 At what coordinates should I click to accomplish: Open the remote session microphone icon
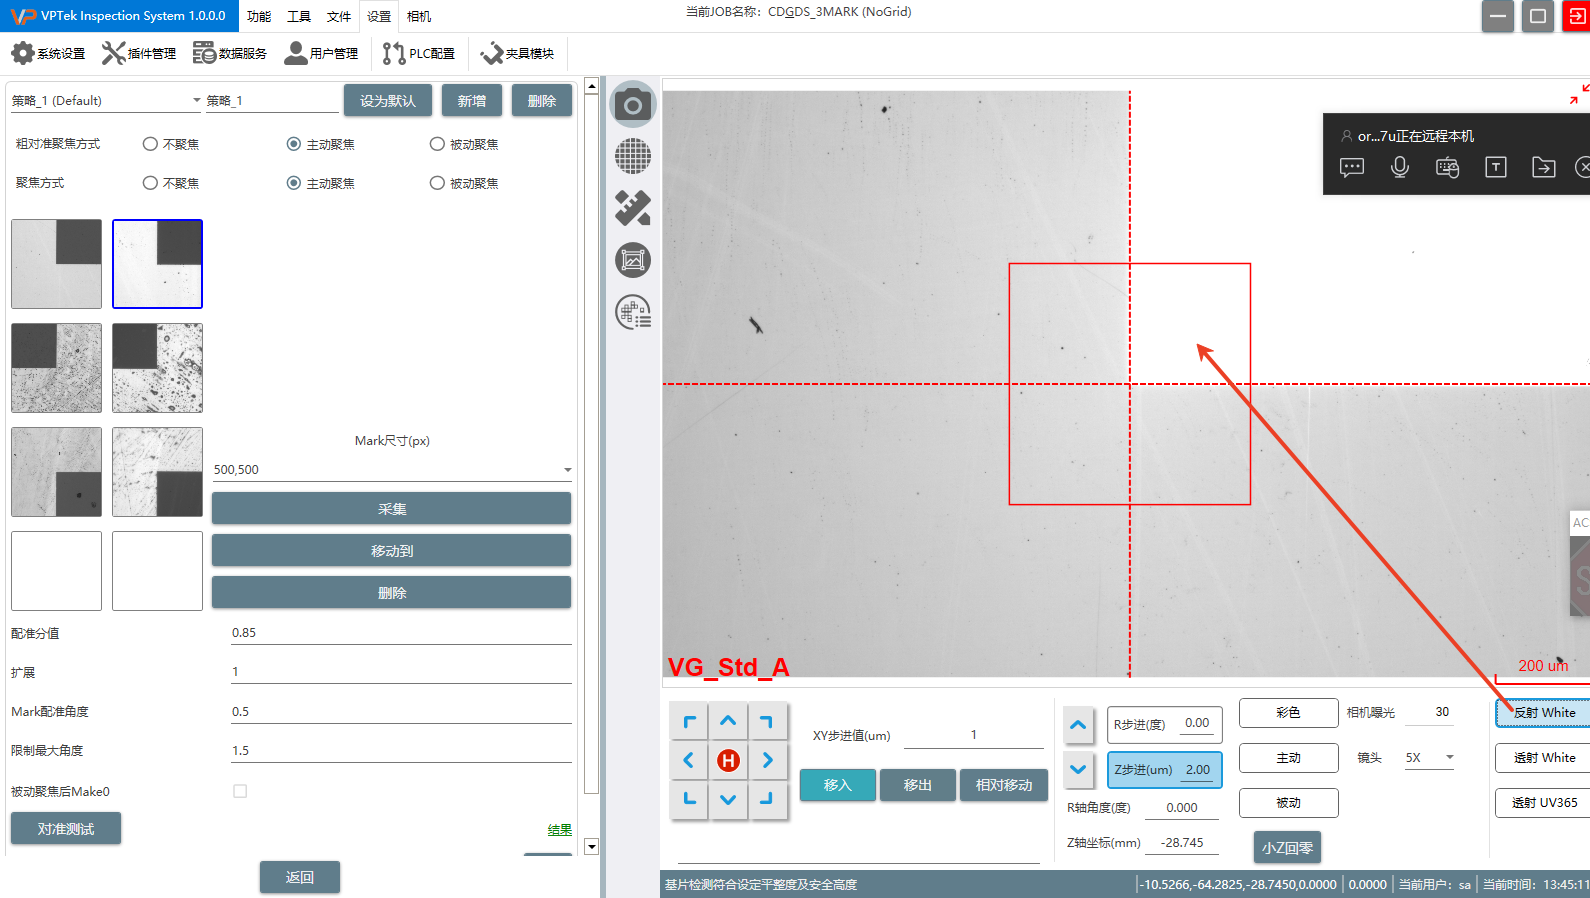(x=1399, y=167)
